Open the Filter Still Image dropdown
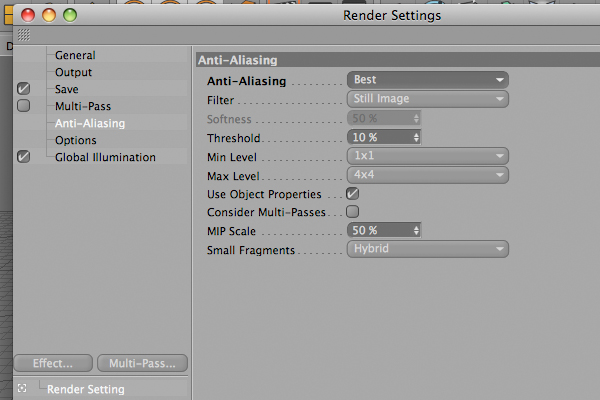 click(428, 99)
